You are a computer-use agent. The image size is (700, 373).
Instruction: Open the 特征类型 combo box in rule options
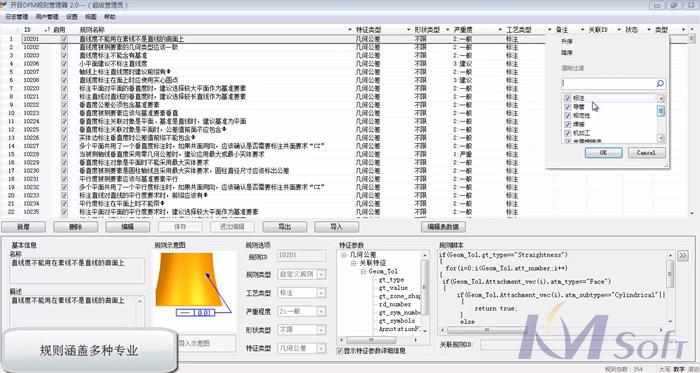click(321, 348)
